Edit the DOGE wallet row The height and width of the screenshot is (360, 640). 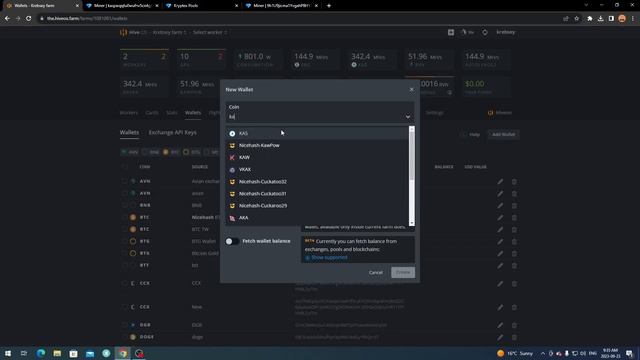(x=500, y=337)
